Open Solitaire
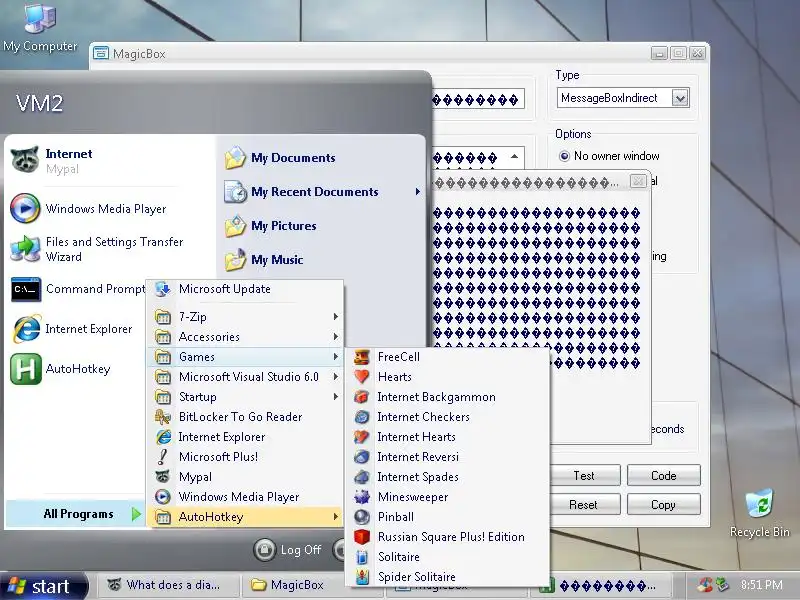 click(447, 557)
